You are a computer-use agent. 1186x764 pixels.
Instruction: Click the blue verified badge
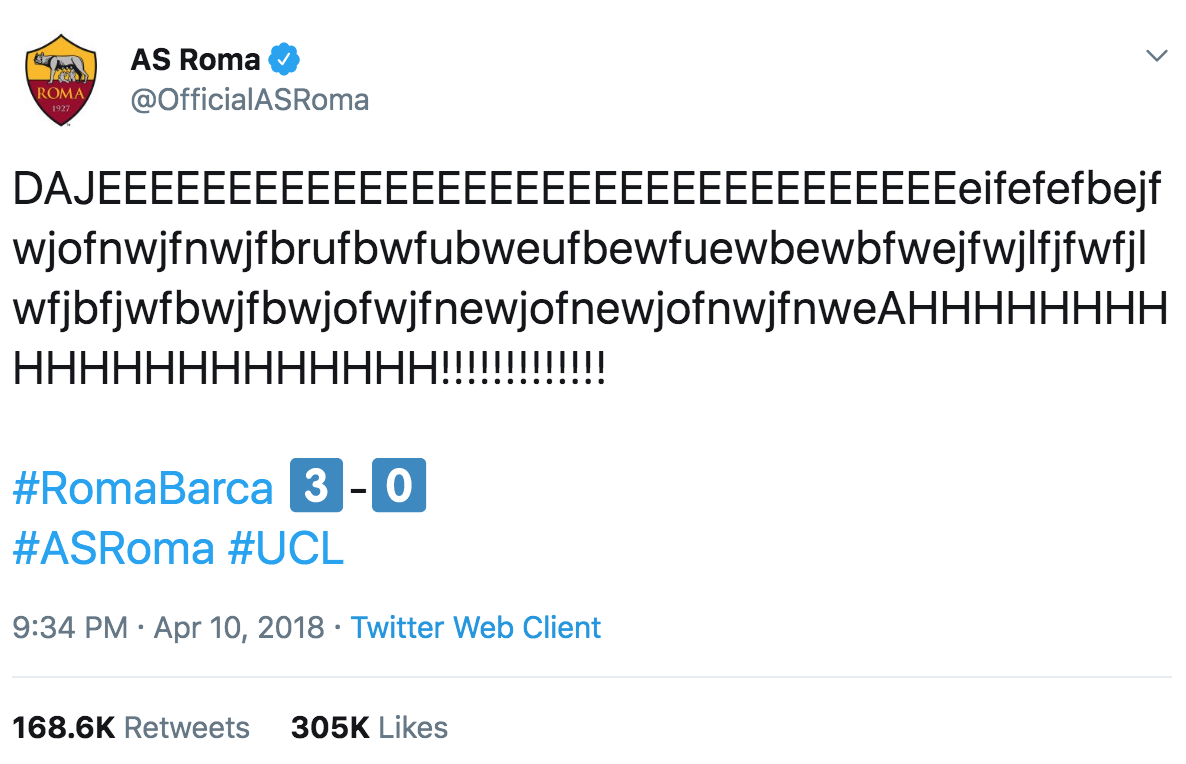pyautogui.click(x=285, y=60)
